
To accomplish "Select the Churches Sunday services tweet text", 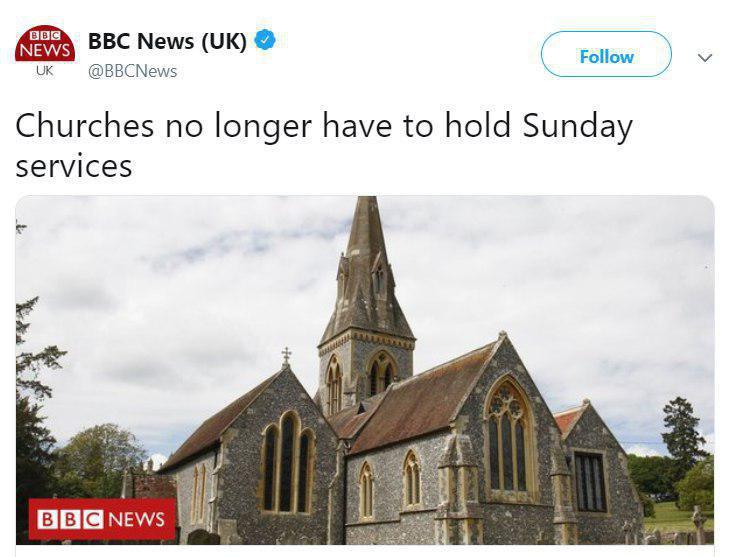I will [324, 145].
